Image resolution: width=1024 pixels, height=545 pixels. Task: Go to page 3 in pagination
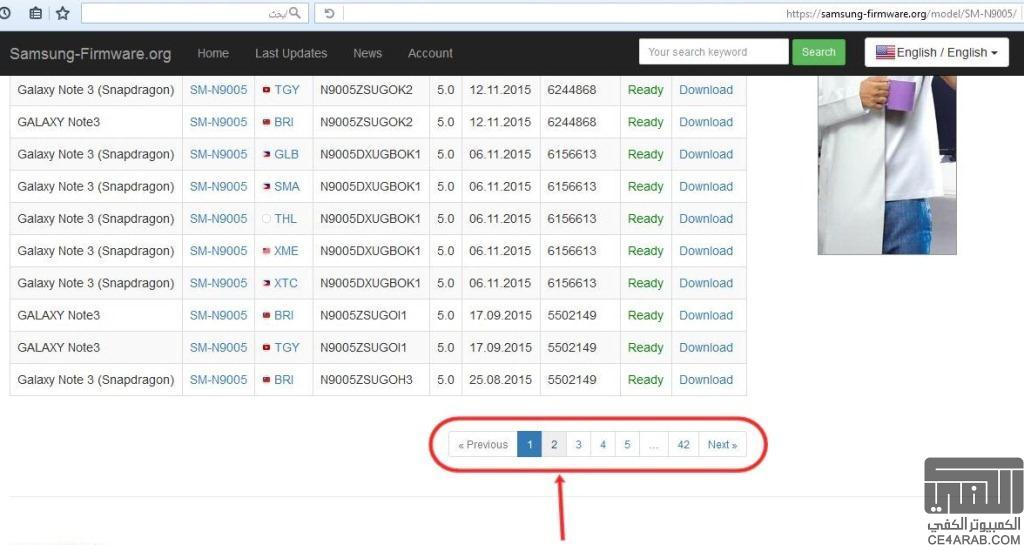579,444
